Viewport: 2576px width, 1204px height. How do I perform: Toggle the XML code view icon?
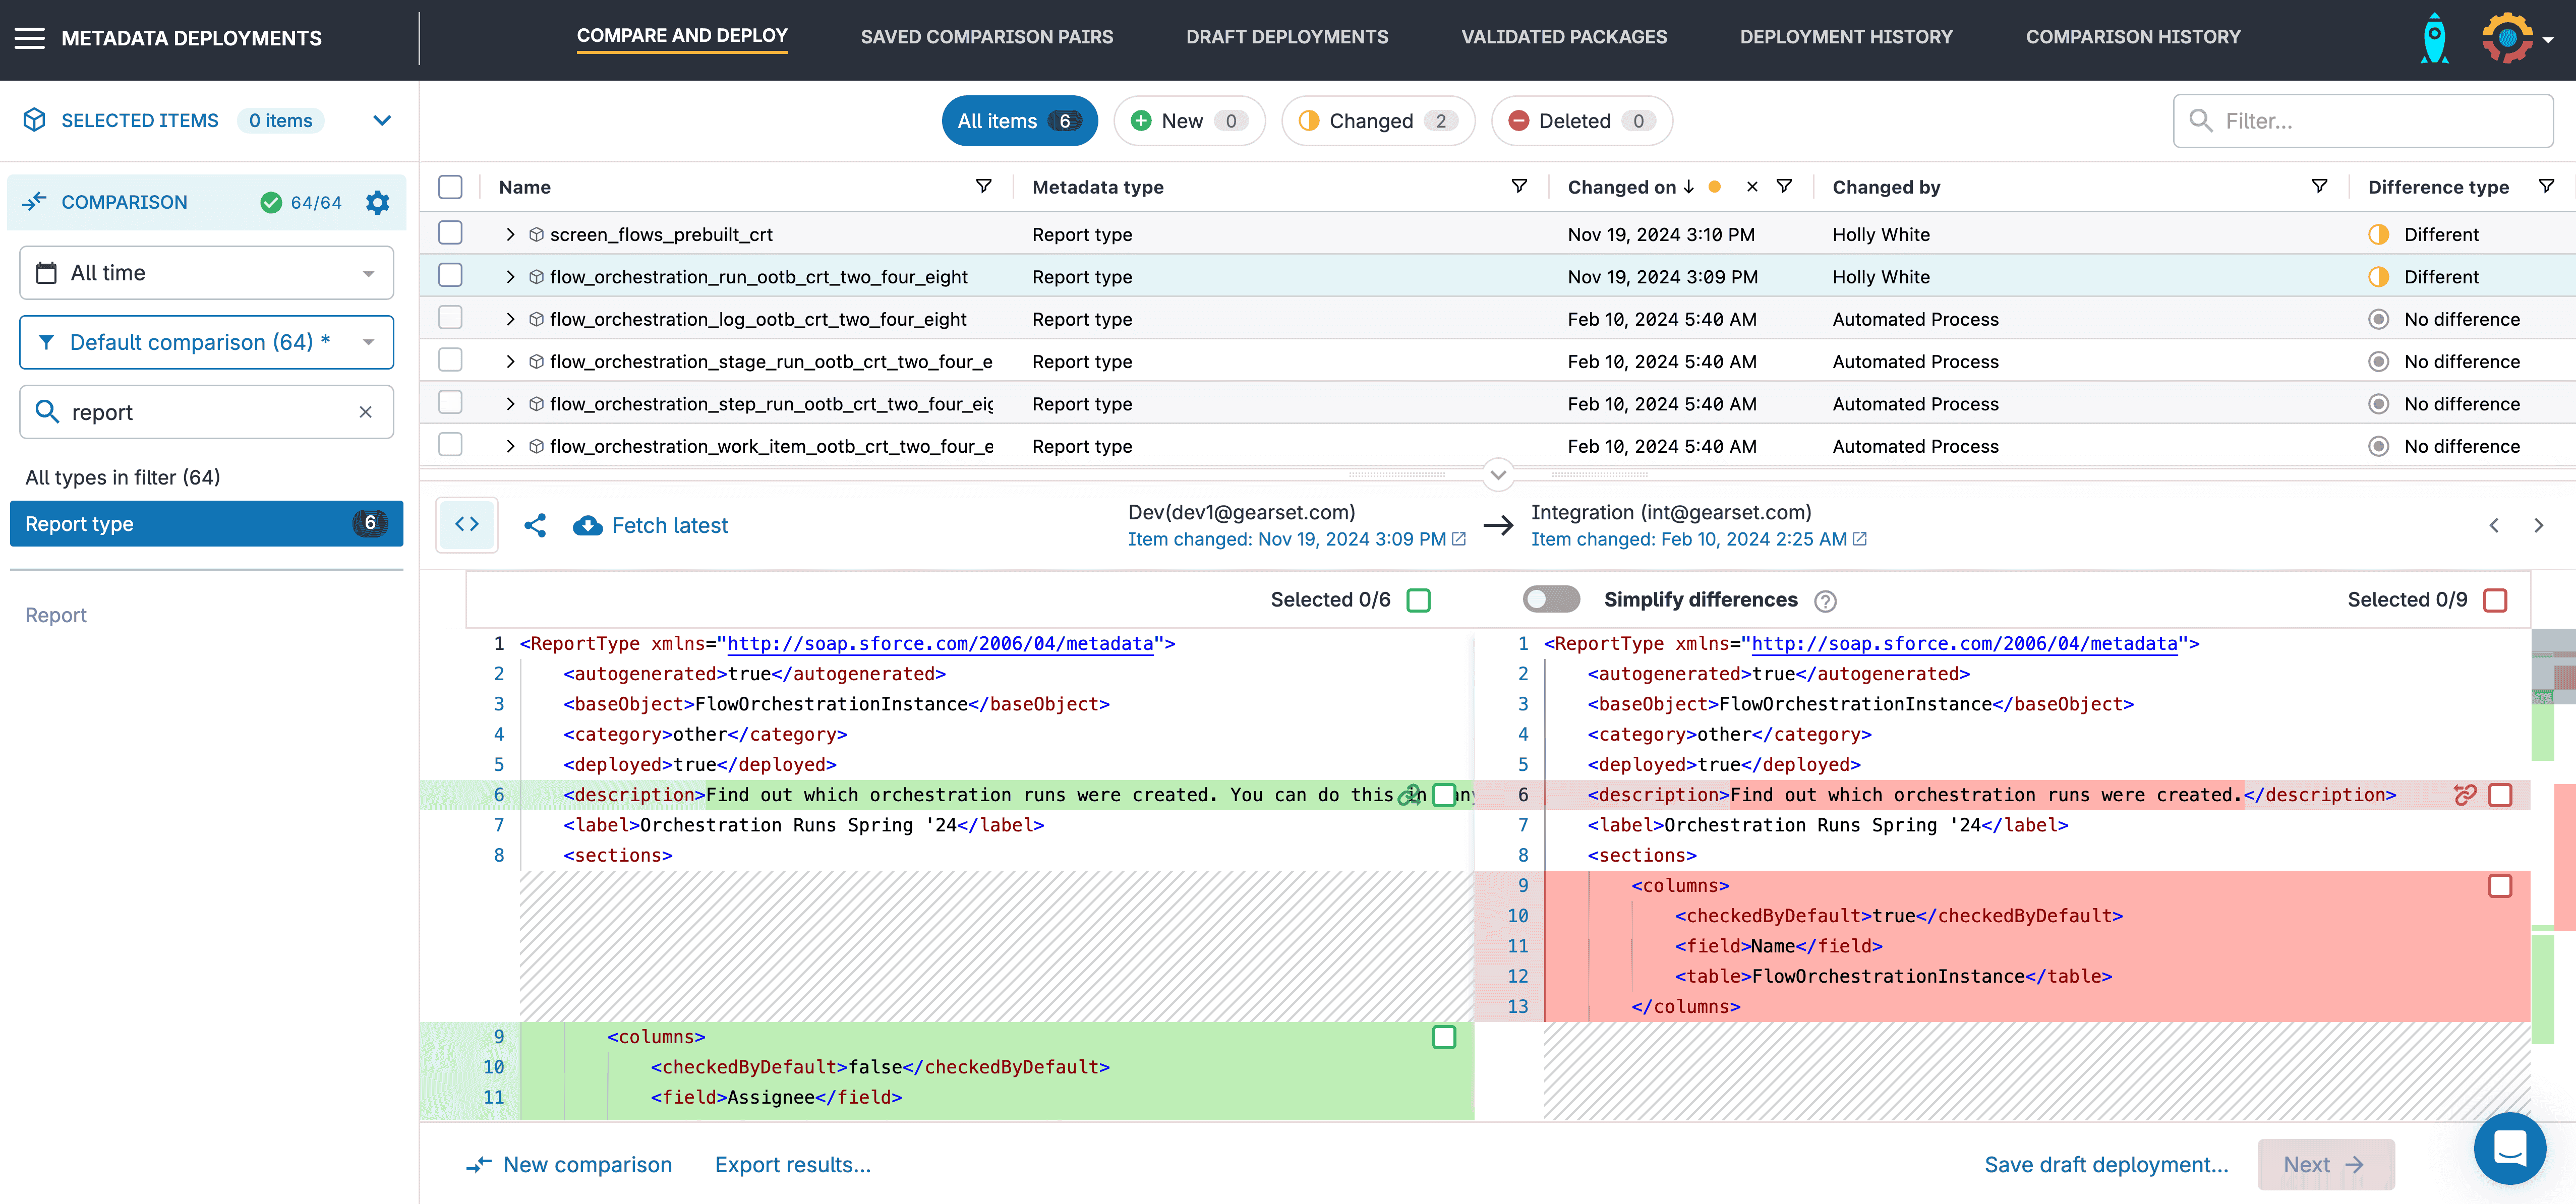point(467,524)
